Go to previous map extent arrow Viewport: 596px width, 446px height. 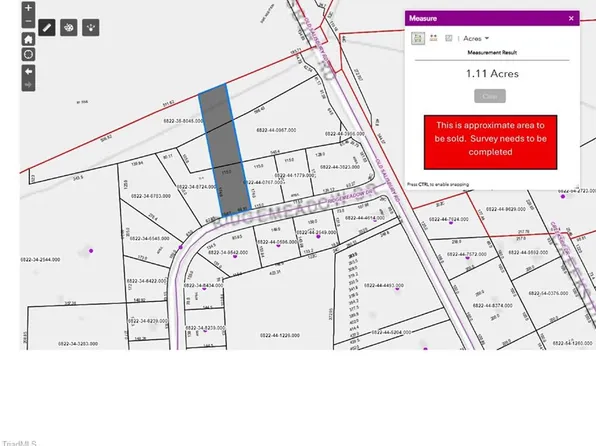coord(28,71)
